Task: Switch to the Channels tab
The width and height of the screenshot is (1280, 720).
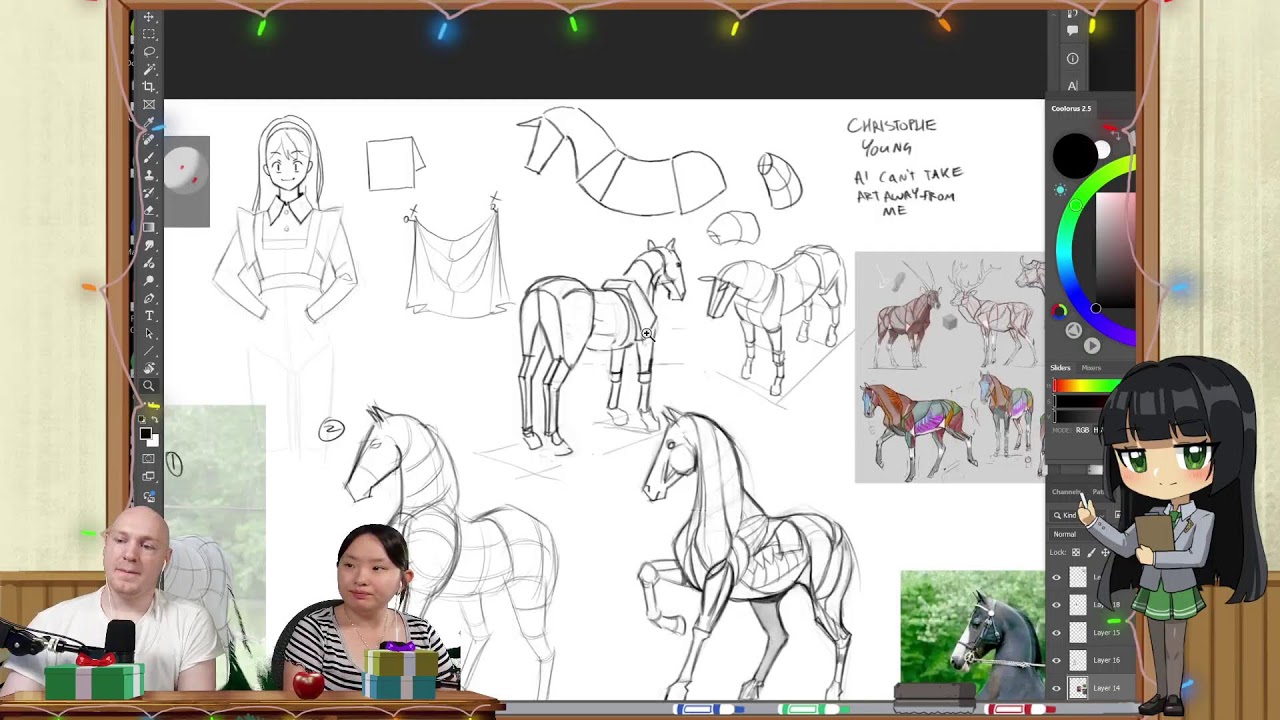Action: tap(1066, 492)
